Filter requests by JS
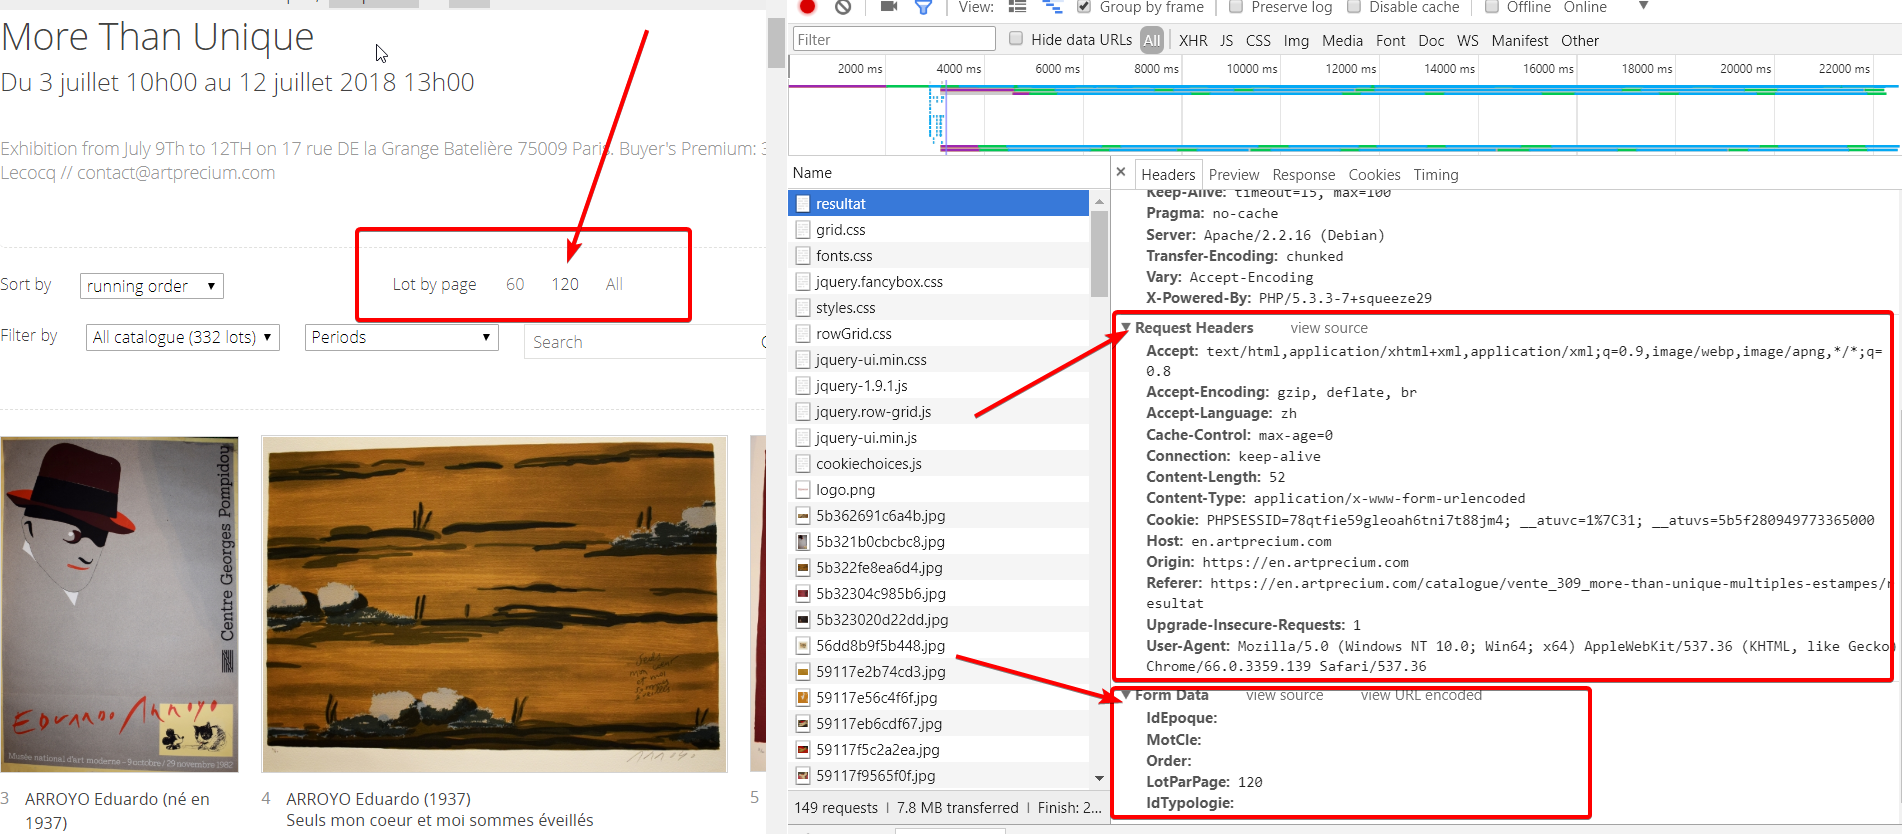 1226,41
